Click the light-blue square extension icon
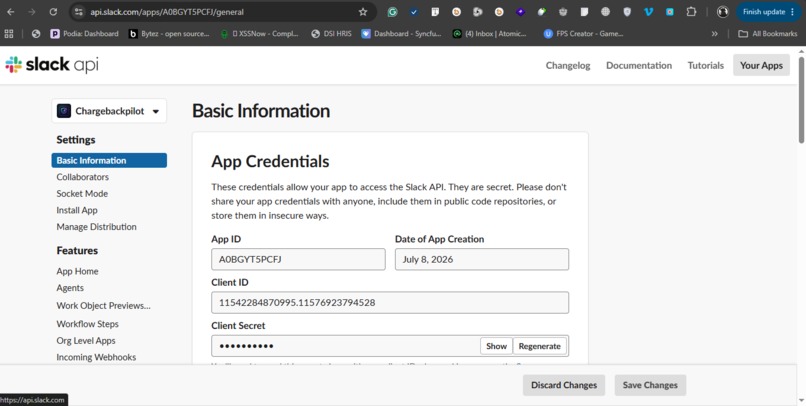This screenshot has height=406, width=806. click(670, 12)
